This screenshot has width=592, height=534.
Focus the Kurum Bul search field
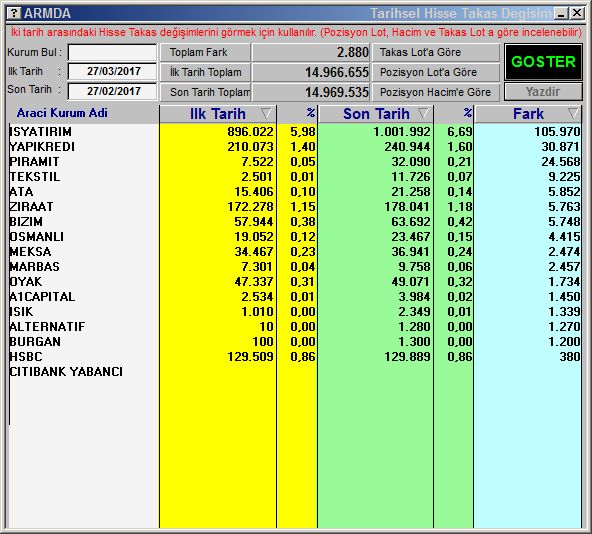click(112, 52)
